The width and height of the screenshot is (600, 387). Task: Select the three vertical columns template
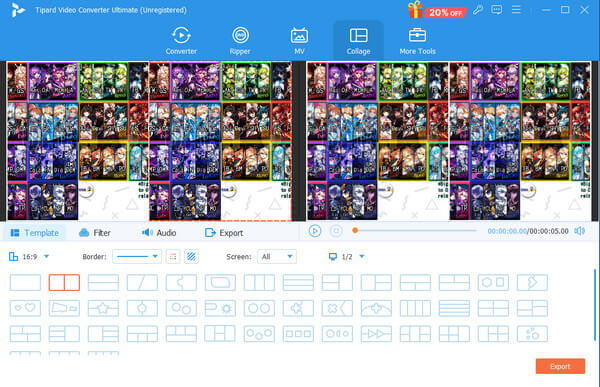[x=259, y=282]
